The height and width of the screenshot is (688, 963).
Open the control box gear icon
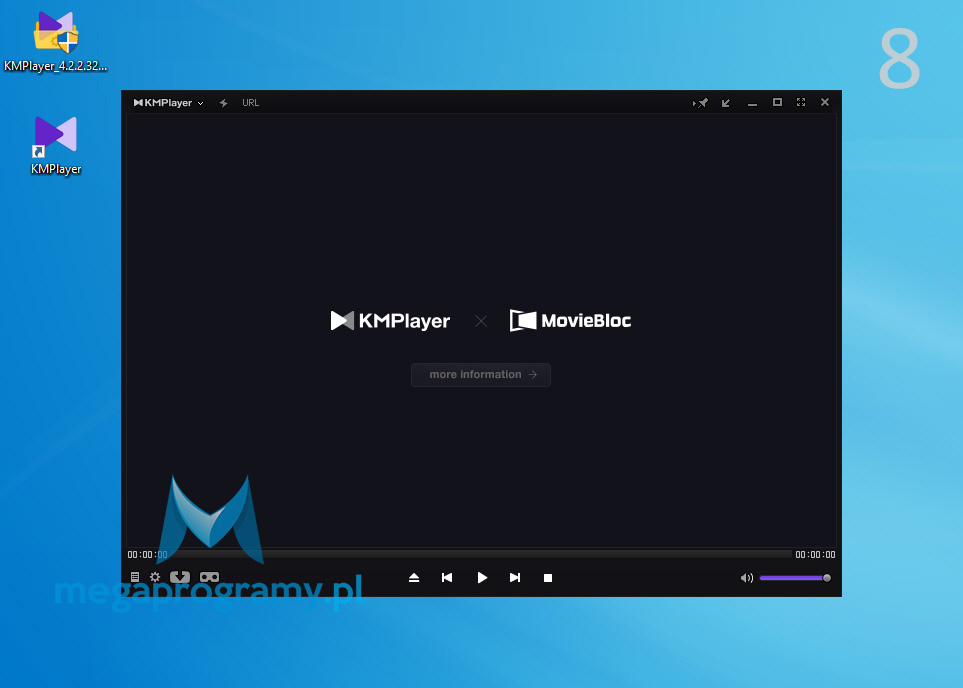pos(155,577)
